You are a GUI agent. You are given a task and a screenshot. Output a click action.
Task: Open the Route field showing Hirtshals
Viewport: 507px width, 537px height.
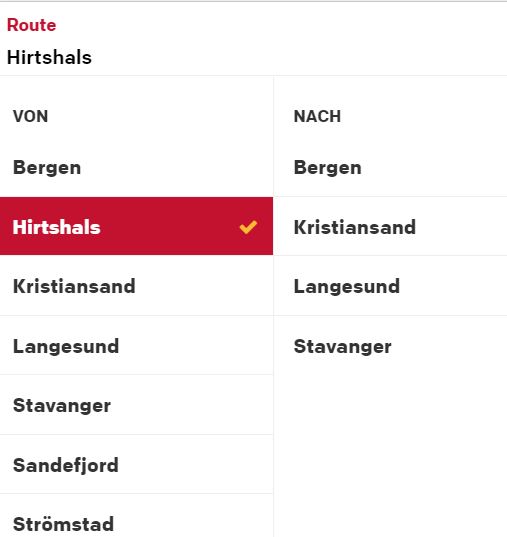pos(254,39)
